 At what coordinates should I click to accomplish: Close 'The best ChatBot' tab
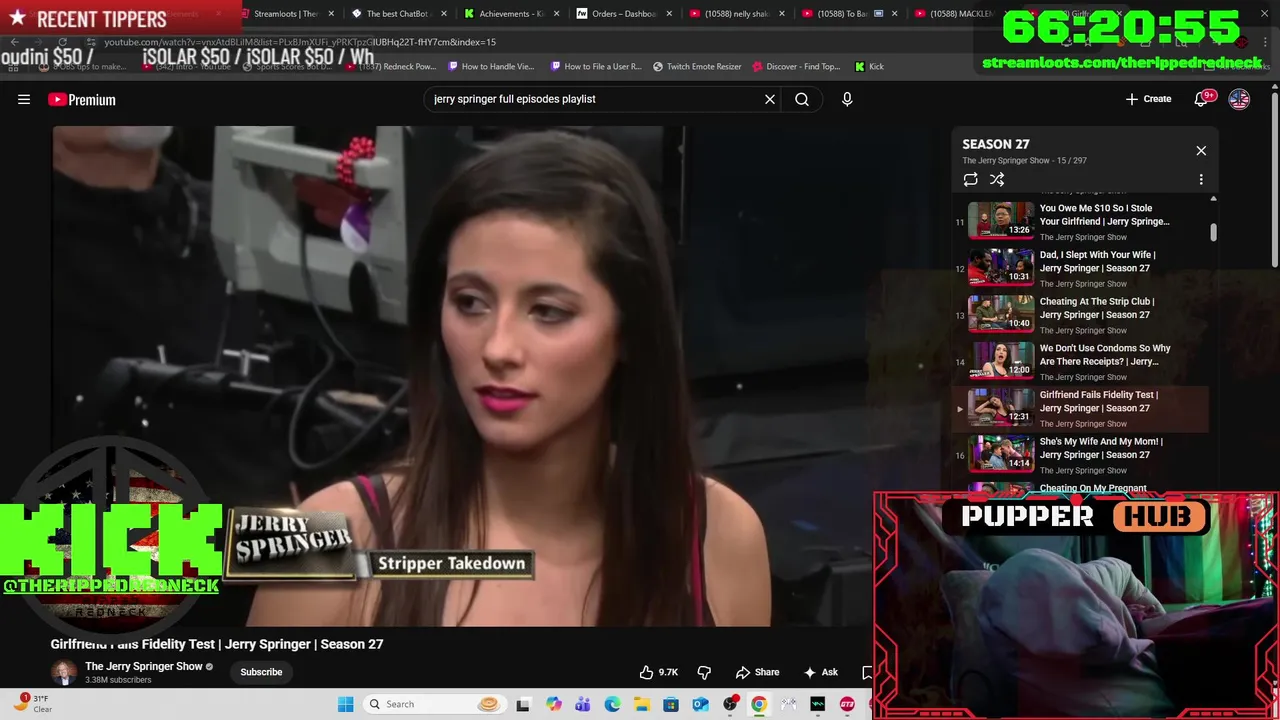(445, 14)
